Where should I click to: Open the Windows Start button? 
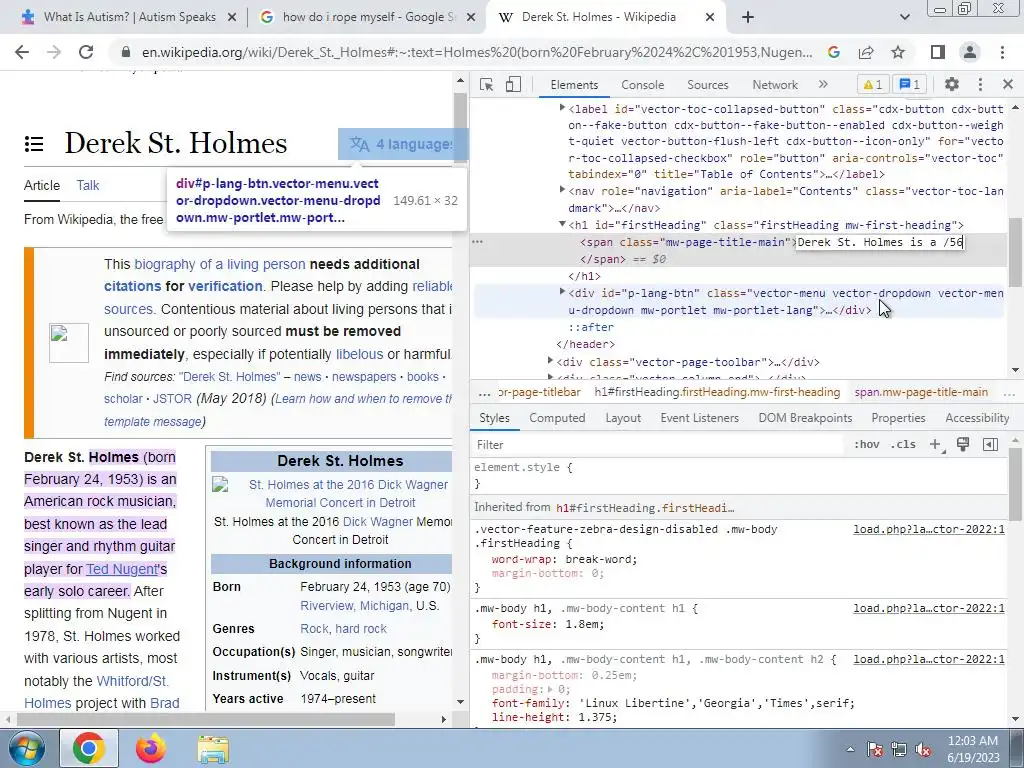click(x=27, y=748)
